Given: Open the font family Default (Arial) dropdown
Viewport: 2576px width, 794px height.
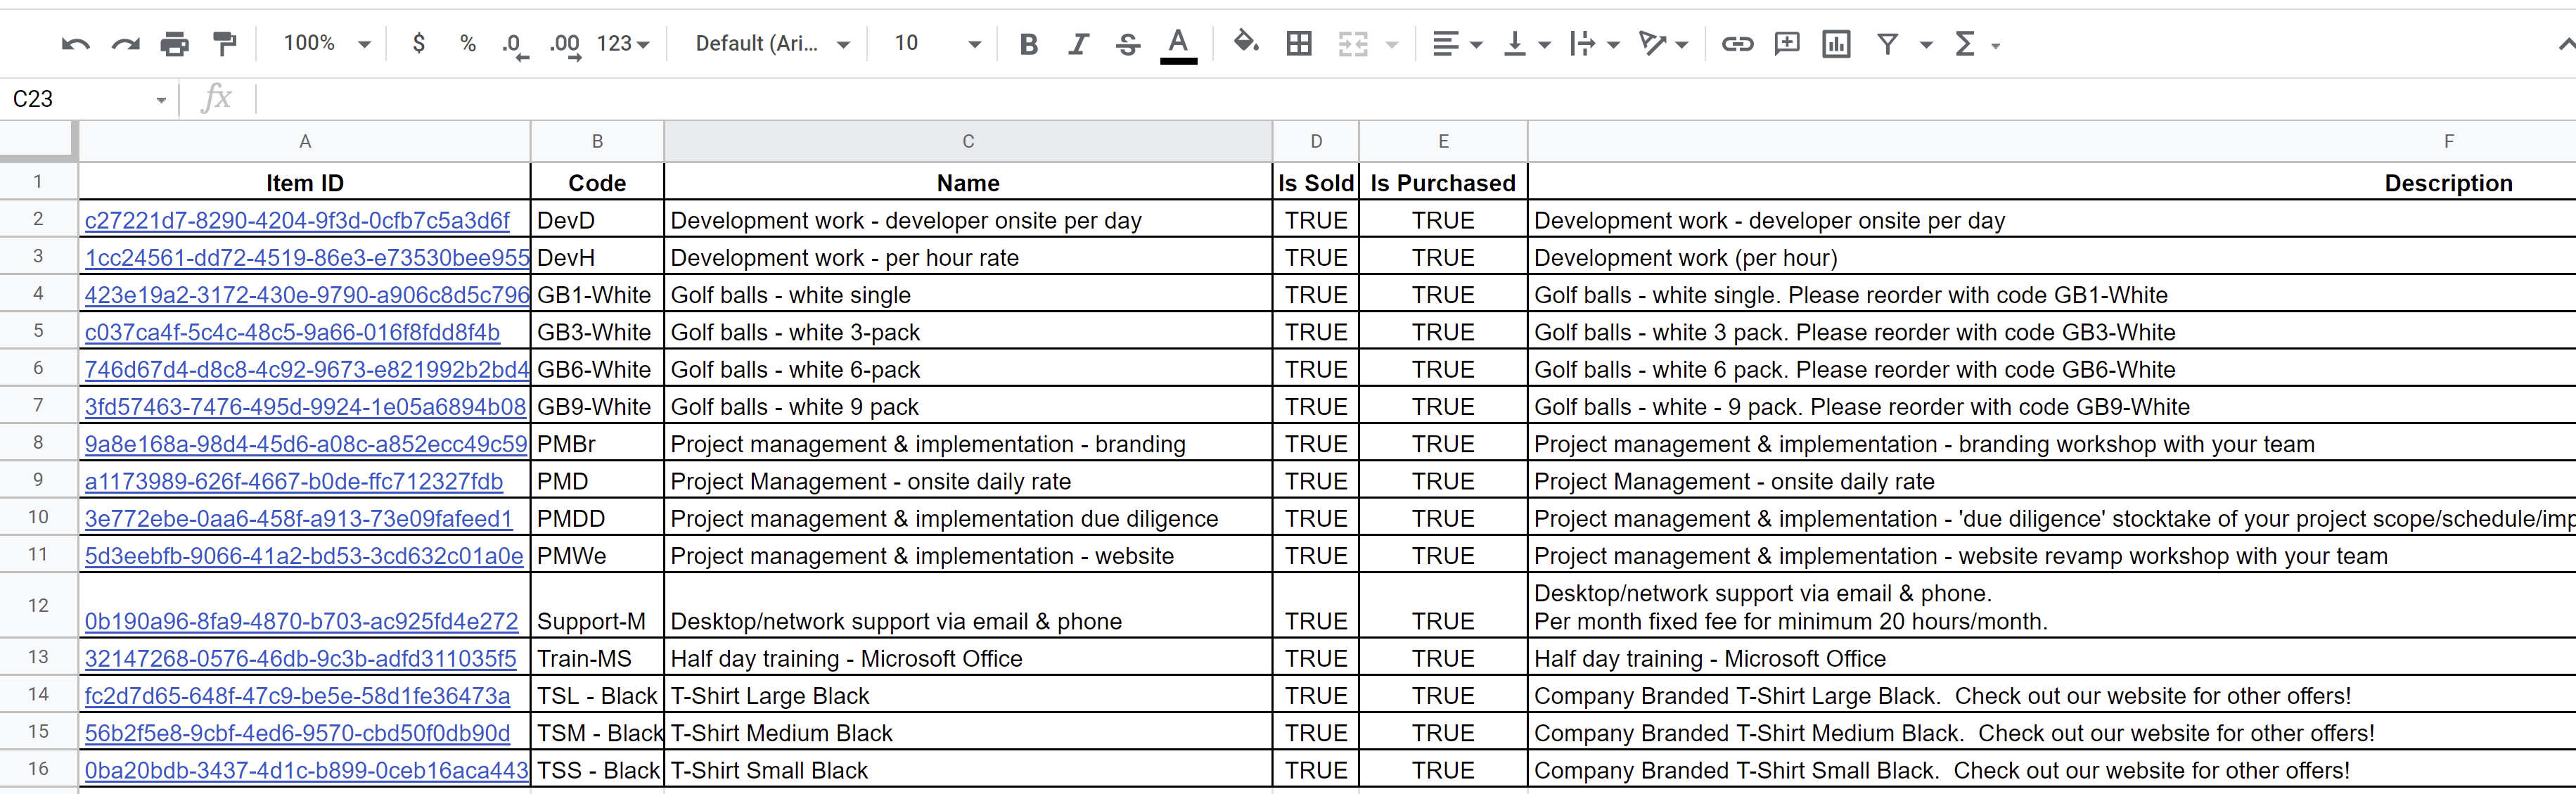Looking at the screenshot, I should click(x=772, y=44).
